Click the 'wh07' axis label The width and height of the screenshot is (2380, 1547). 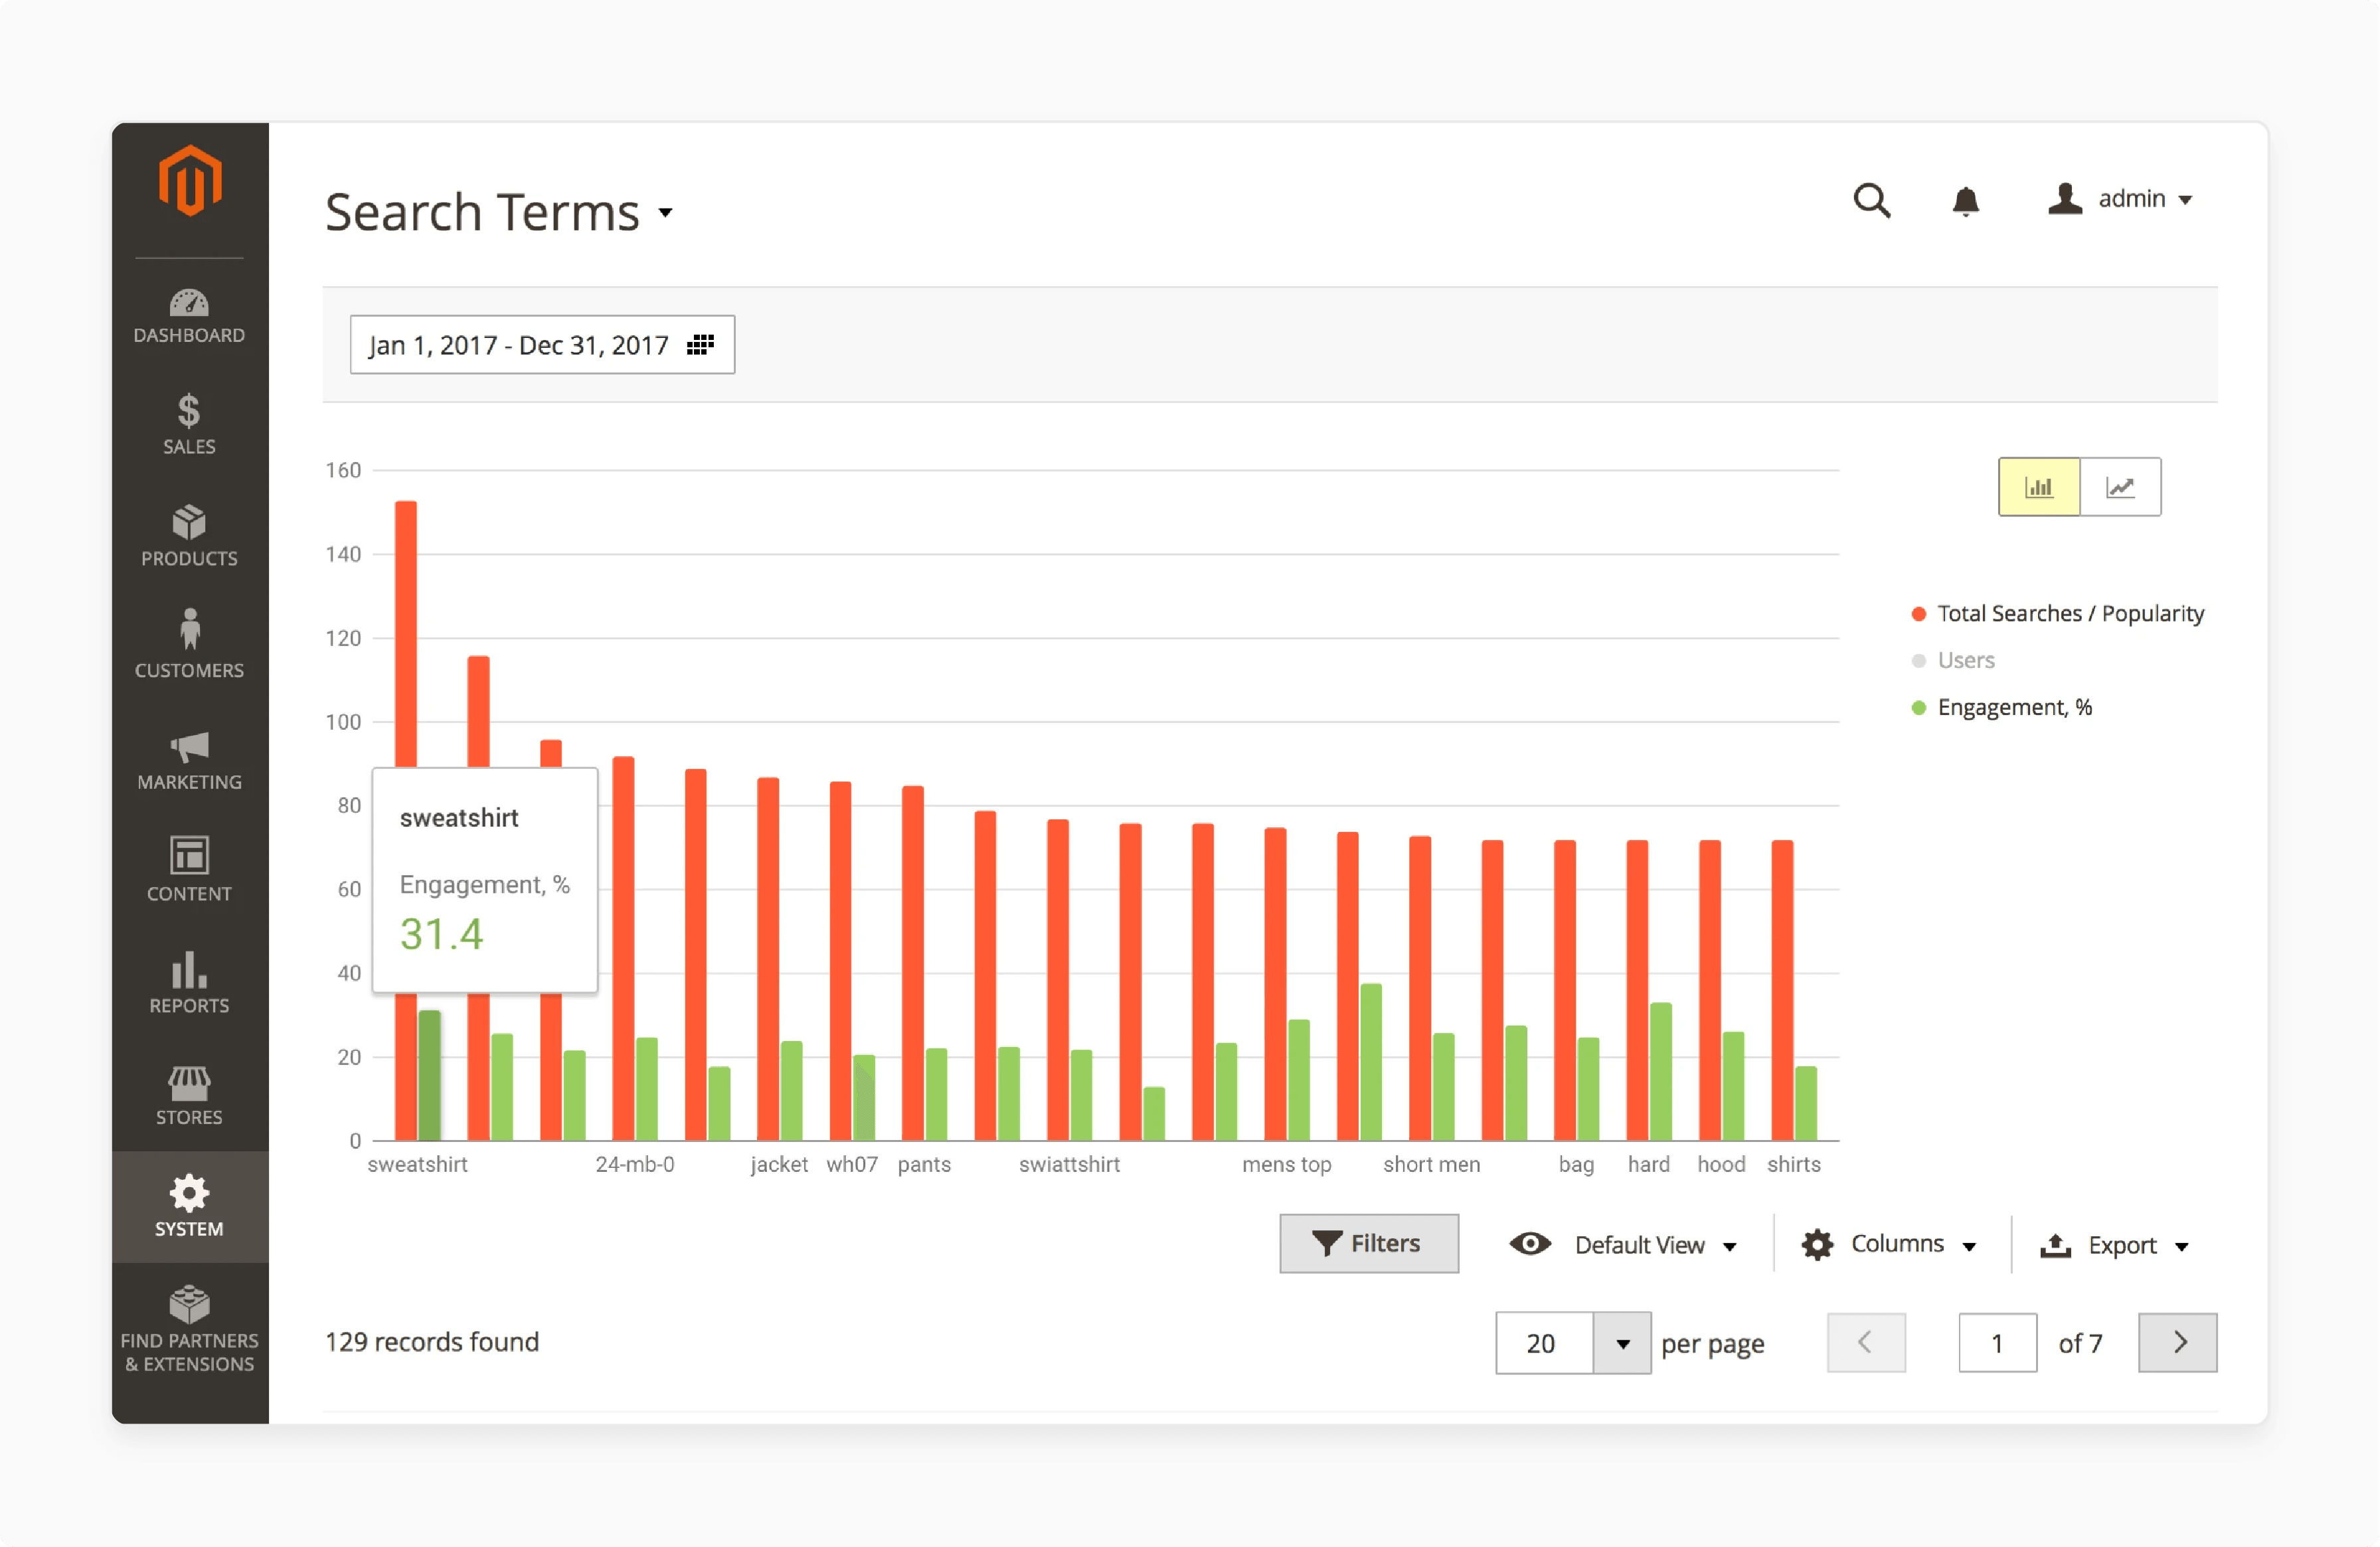coord(852,1164)
